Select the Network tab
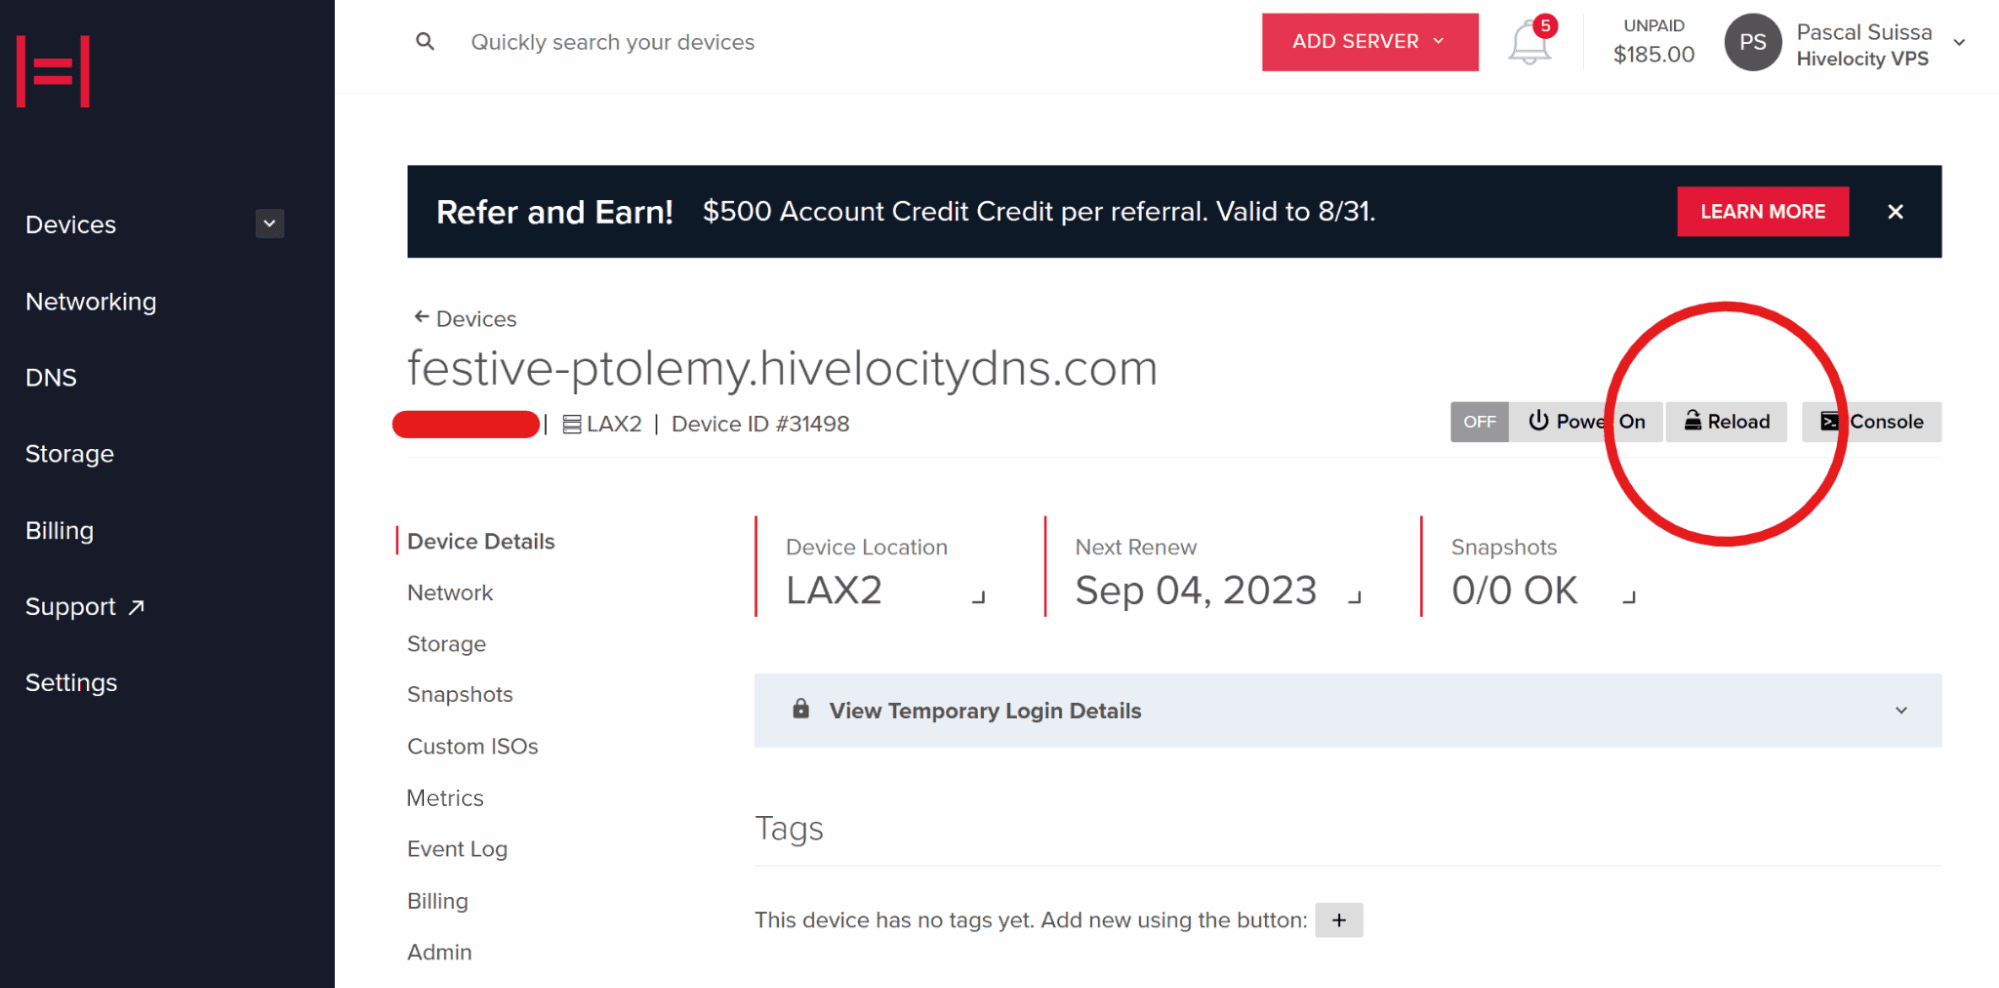Viewport: 1999px width, 988px height. 450,593
